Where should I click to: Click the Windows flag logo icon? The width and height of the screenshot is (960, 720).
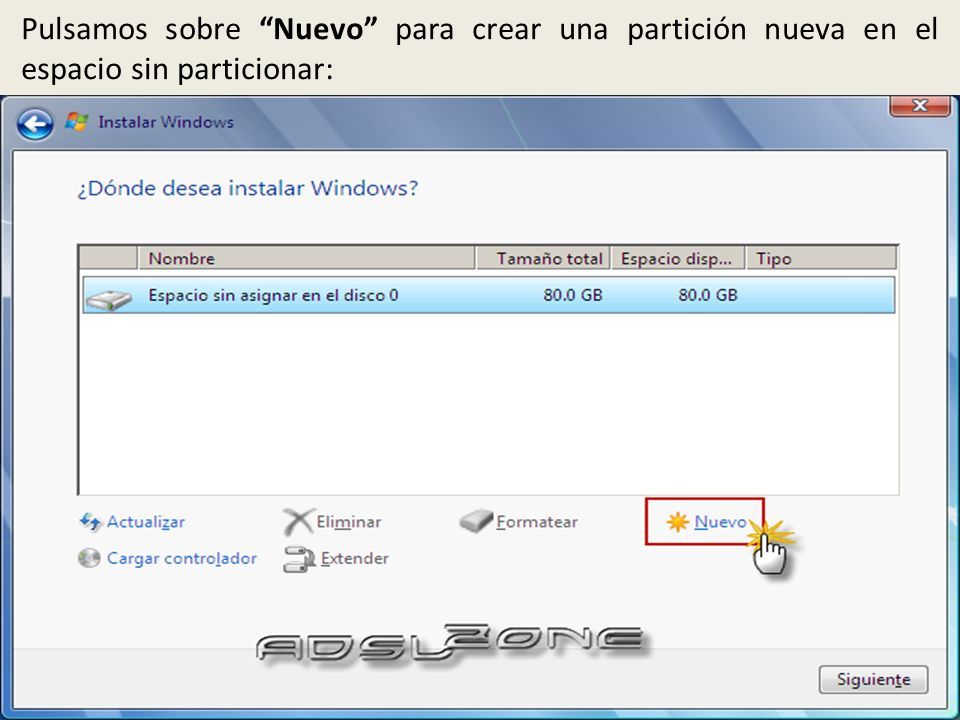coord(77,121)
